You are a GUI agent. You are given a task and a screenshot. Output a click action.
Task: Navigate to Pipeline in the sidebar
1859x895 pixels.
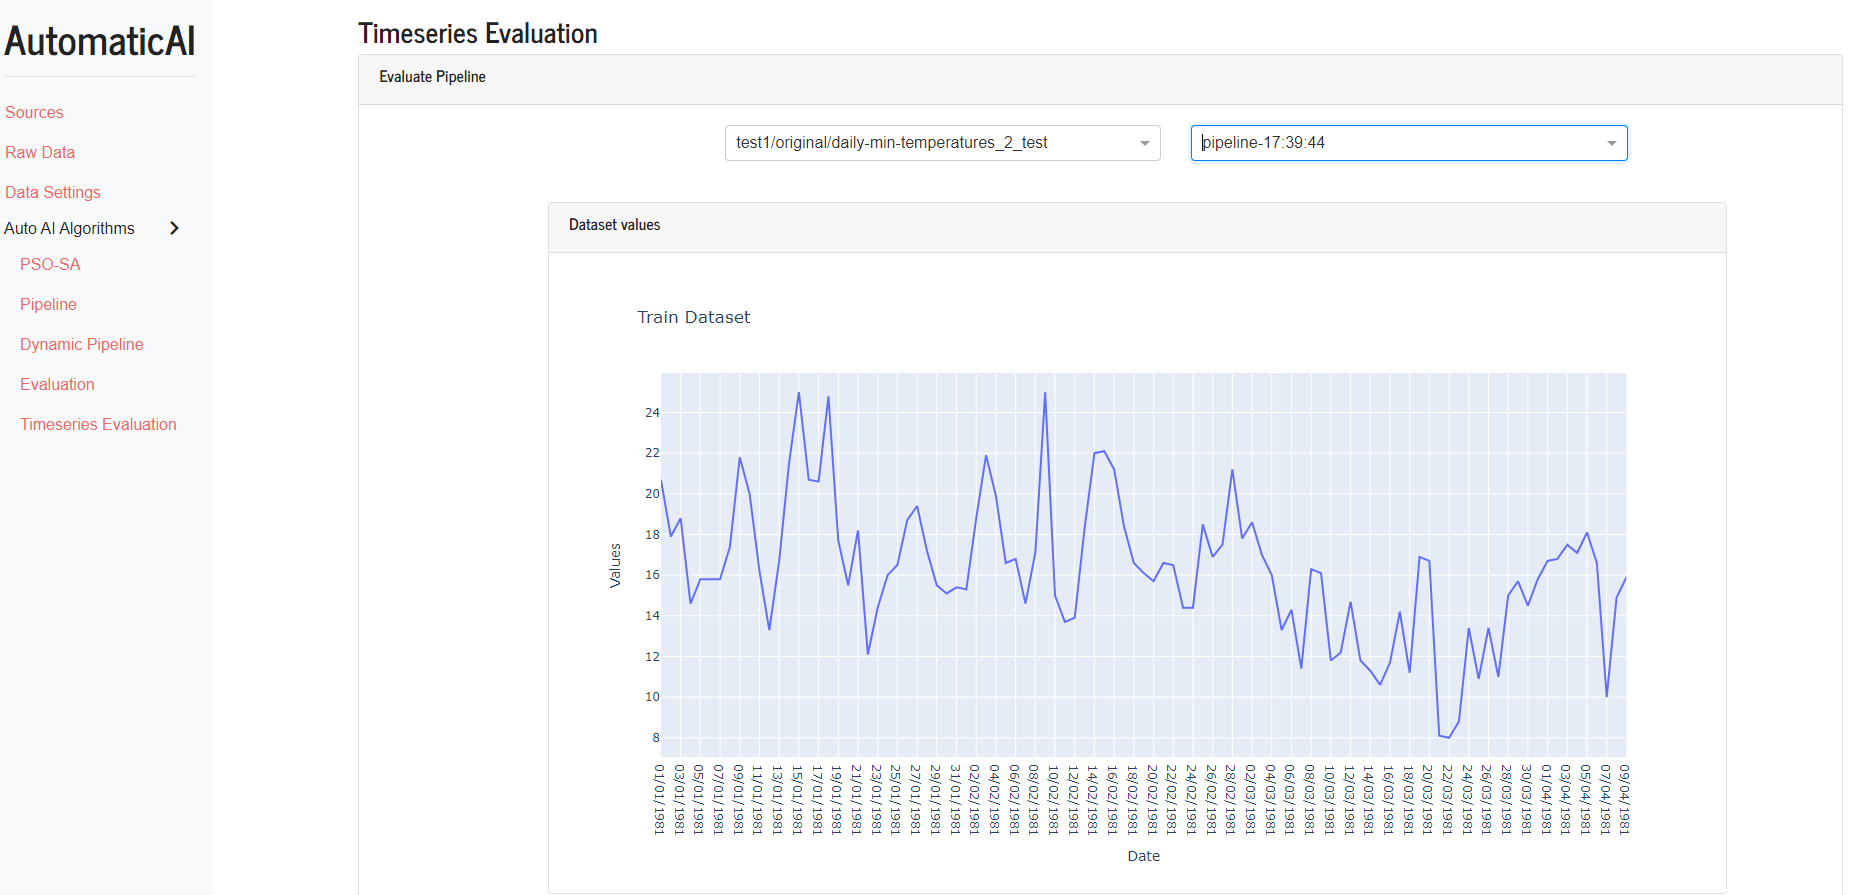pos(48,304)
